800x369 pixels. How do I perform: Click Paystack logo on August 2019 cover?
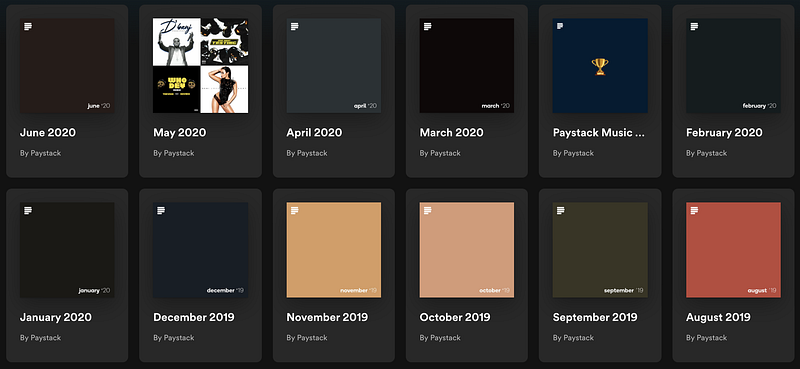click(x=694, y=210)
